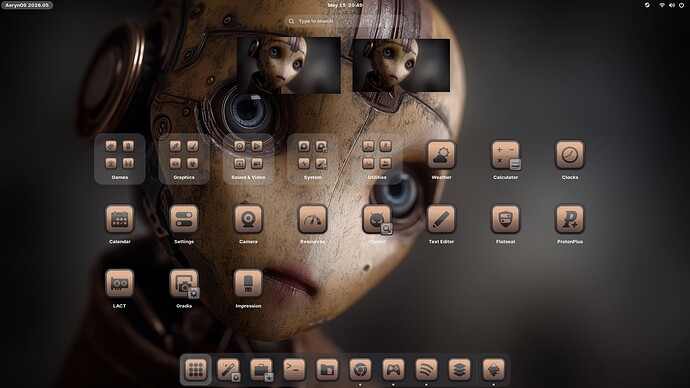
Task: Click the Steam tray icon
Action: [647, 5]
